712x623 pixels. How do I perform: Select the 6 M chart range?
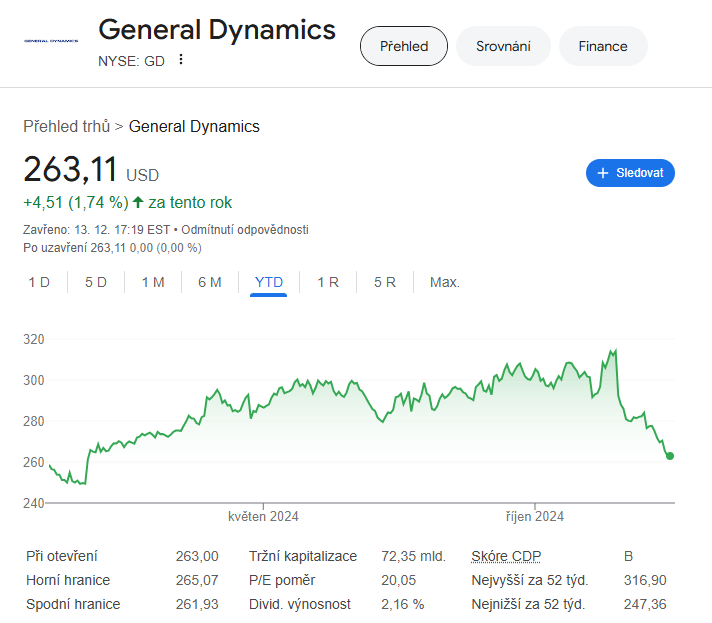(210, 282)
